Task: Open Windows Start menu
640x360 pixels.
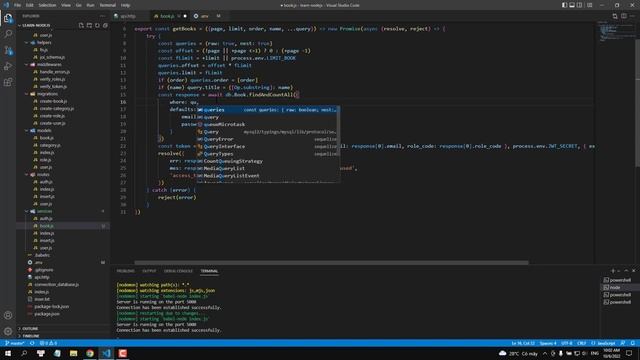Action: click(8, 353)
